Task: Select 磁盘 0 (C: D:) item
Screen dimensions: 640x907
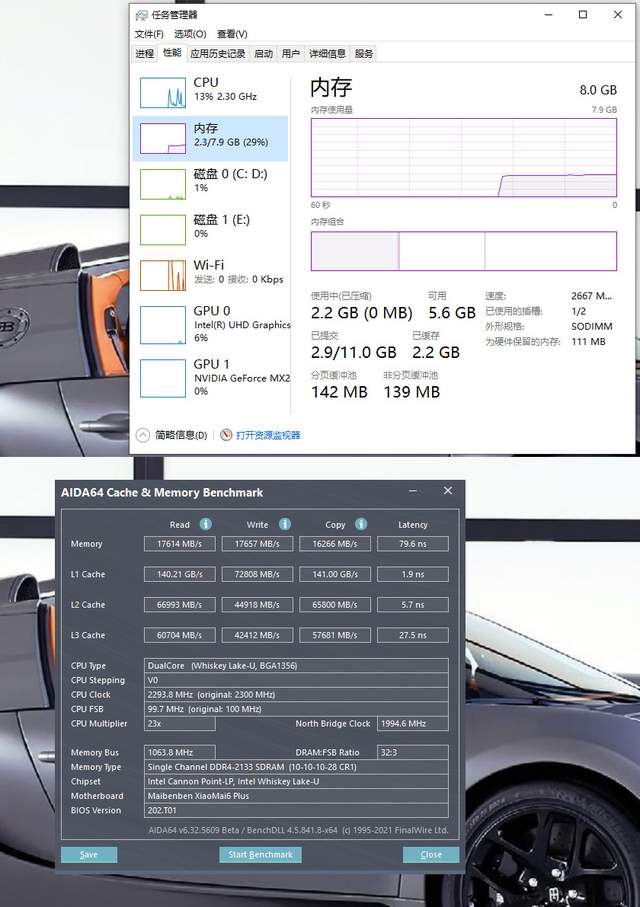Action: (x=211, y=184)
